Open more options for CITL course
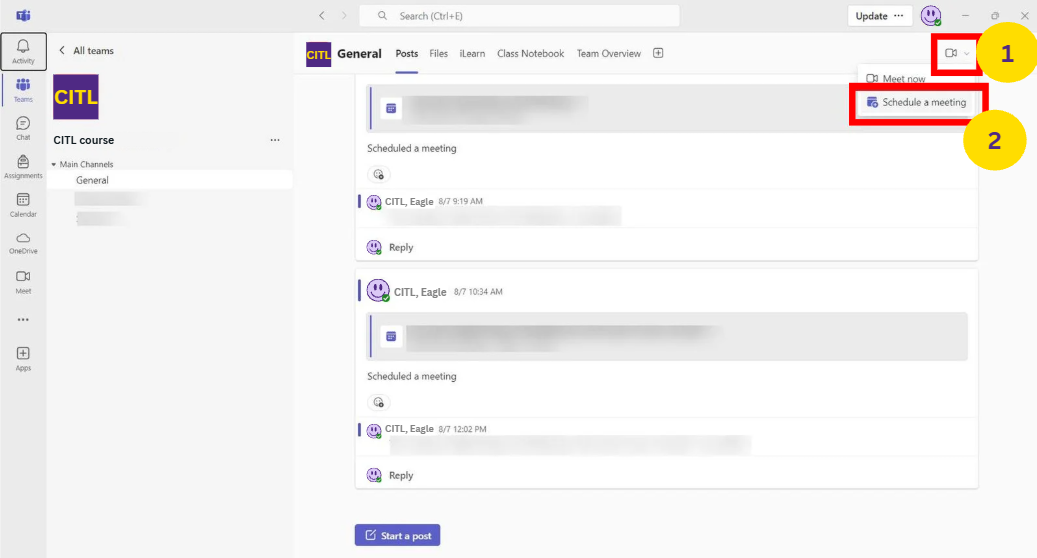 pos(275,140)
